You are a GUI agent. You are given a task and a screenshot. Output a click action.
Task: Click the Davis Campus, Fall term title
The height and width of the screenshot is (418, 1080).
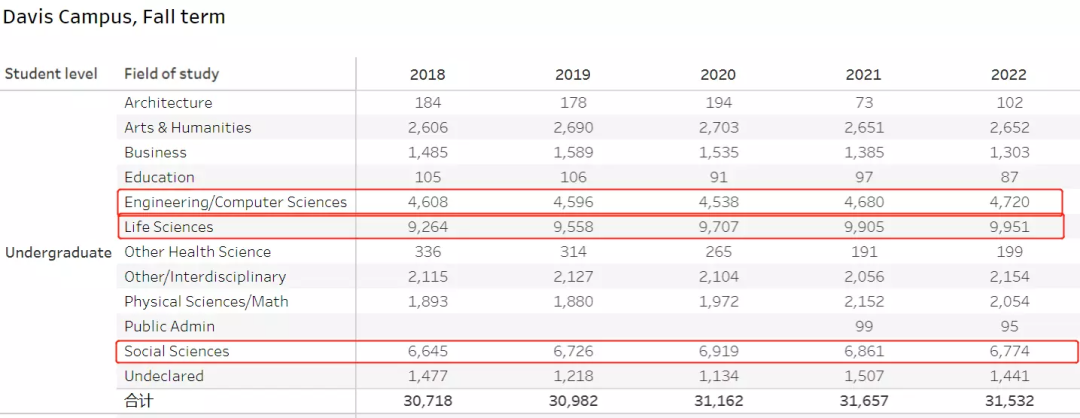[x=114, y=17]
